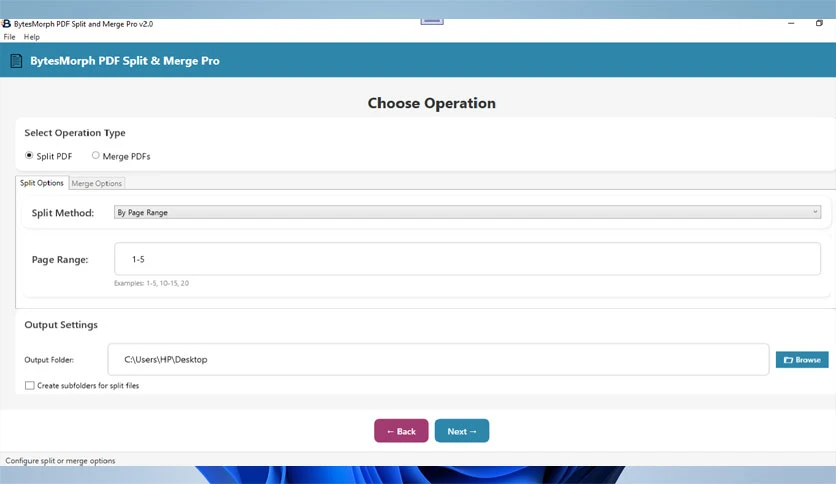The height and width of the screenshot is (484, 836).
Task: Enable Create subfolders for split files
Action: 30,385
